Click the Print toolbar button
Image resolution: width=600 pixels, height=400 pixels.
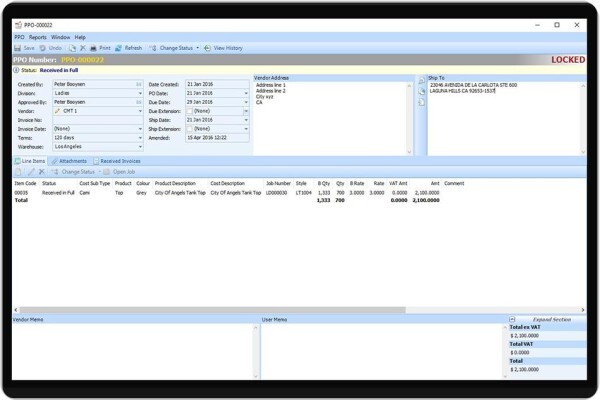tap(100, 48)
